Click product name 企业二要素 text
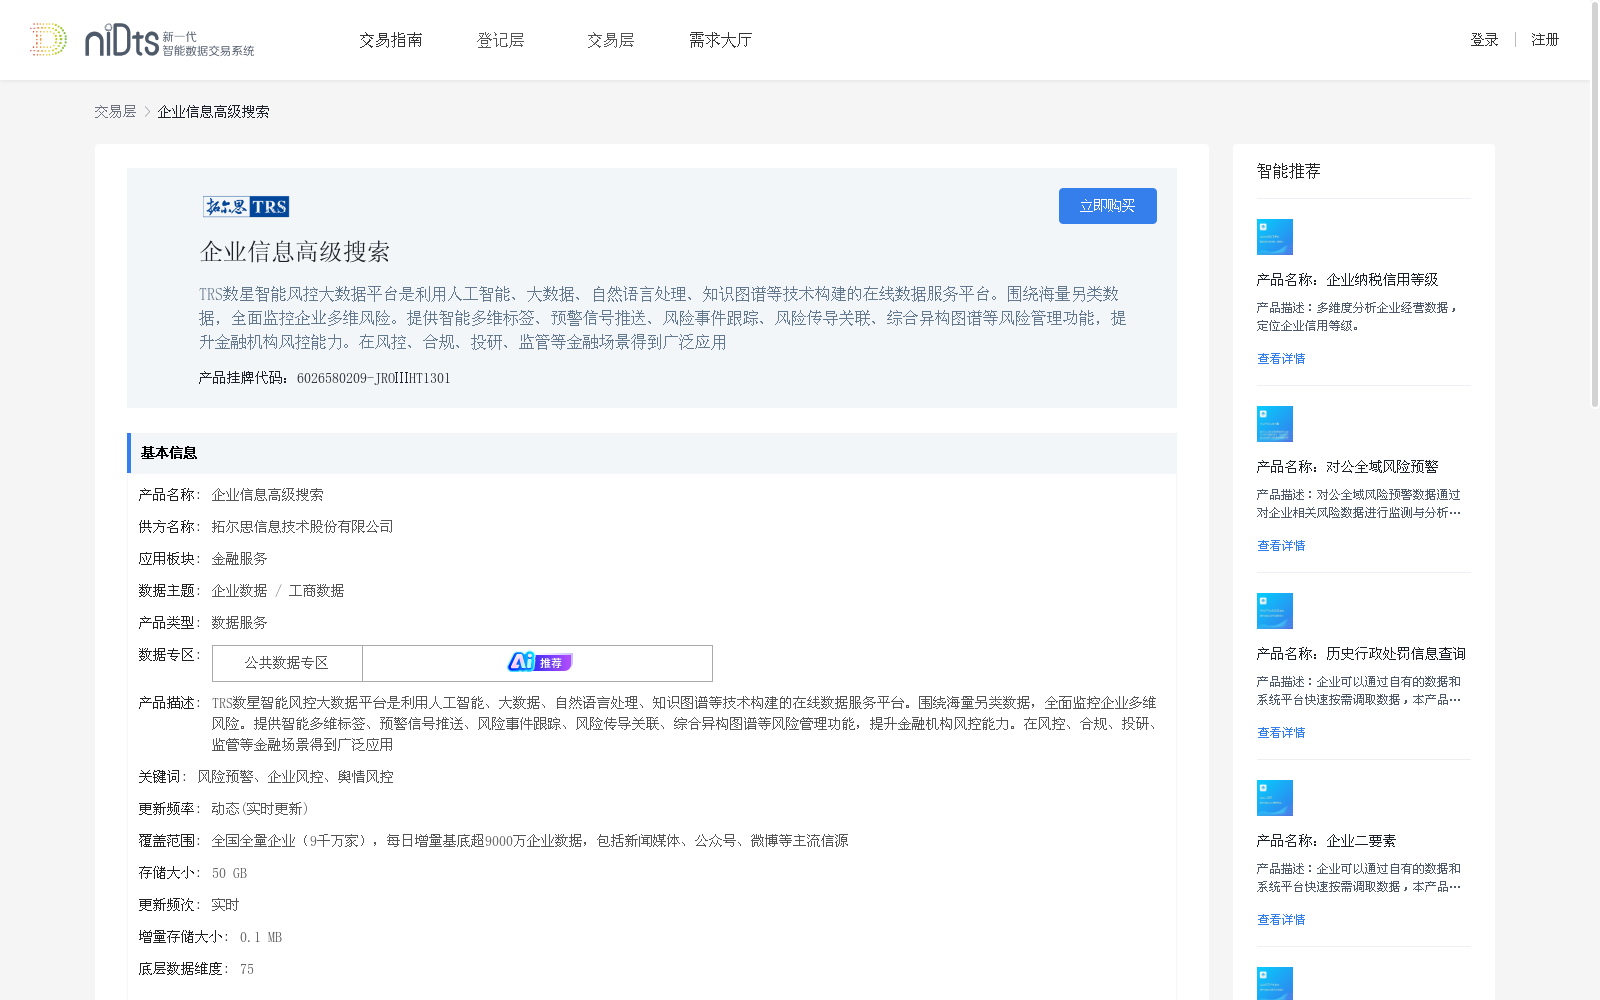The height and width of the screenshot is (1000, 1600). click(1361, 841)
